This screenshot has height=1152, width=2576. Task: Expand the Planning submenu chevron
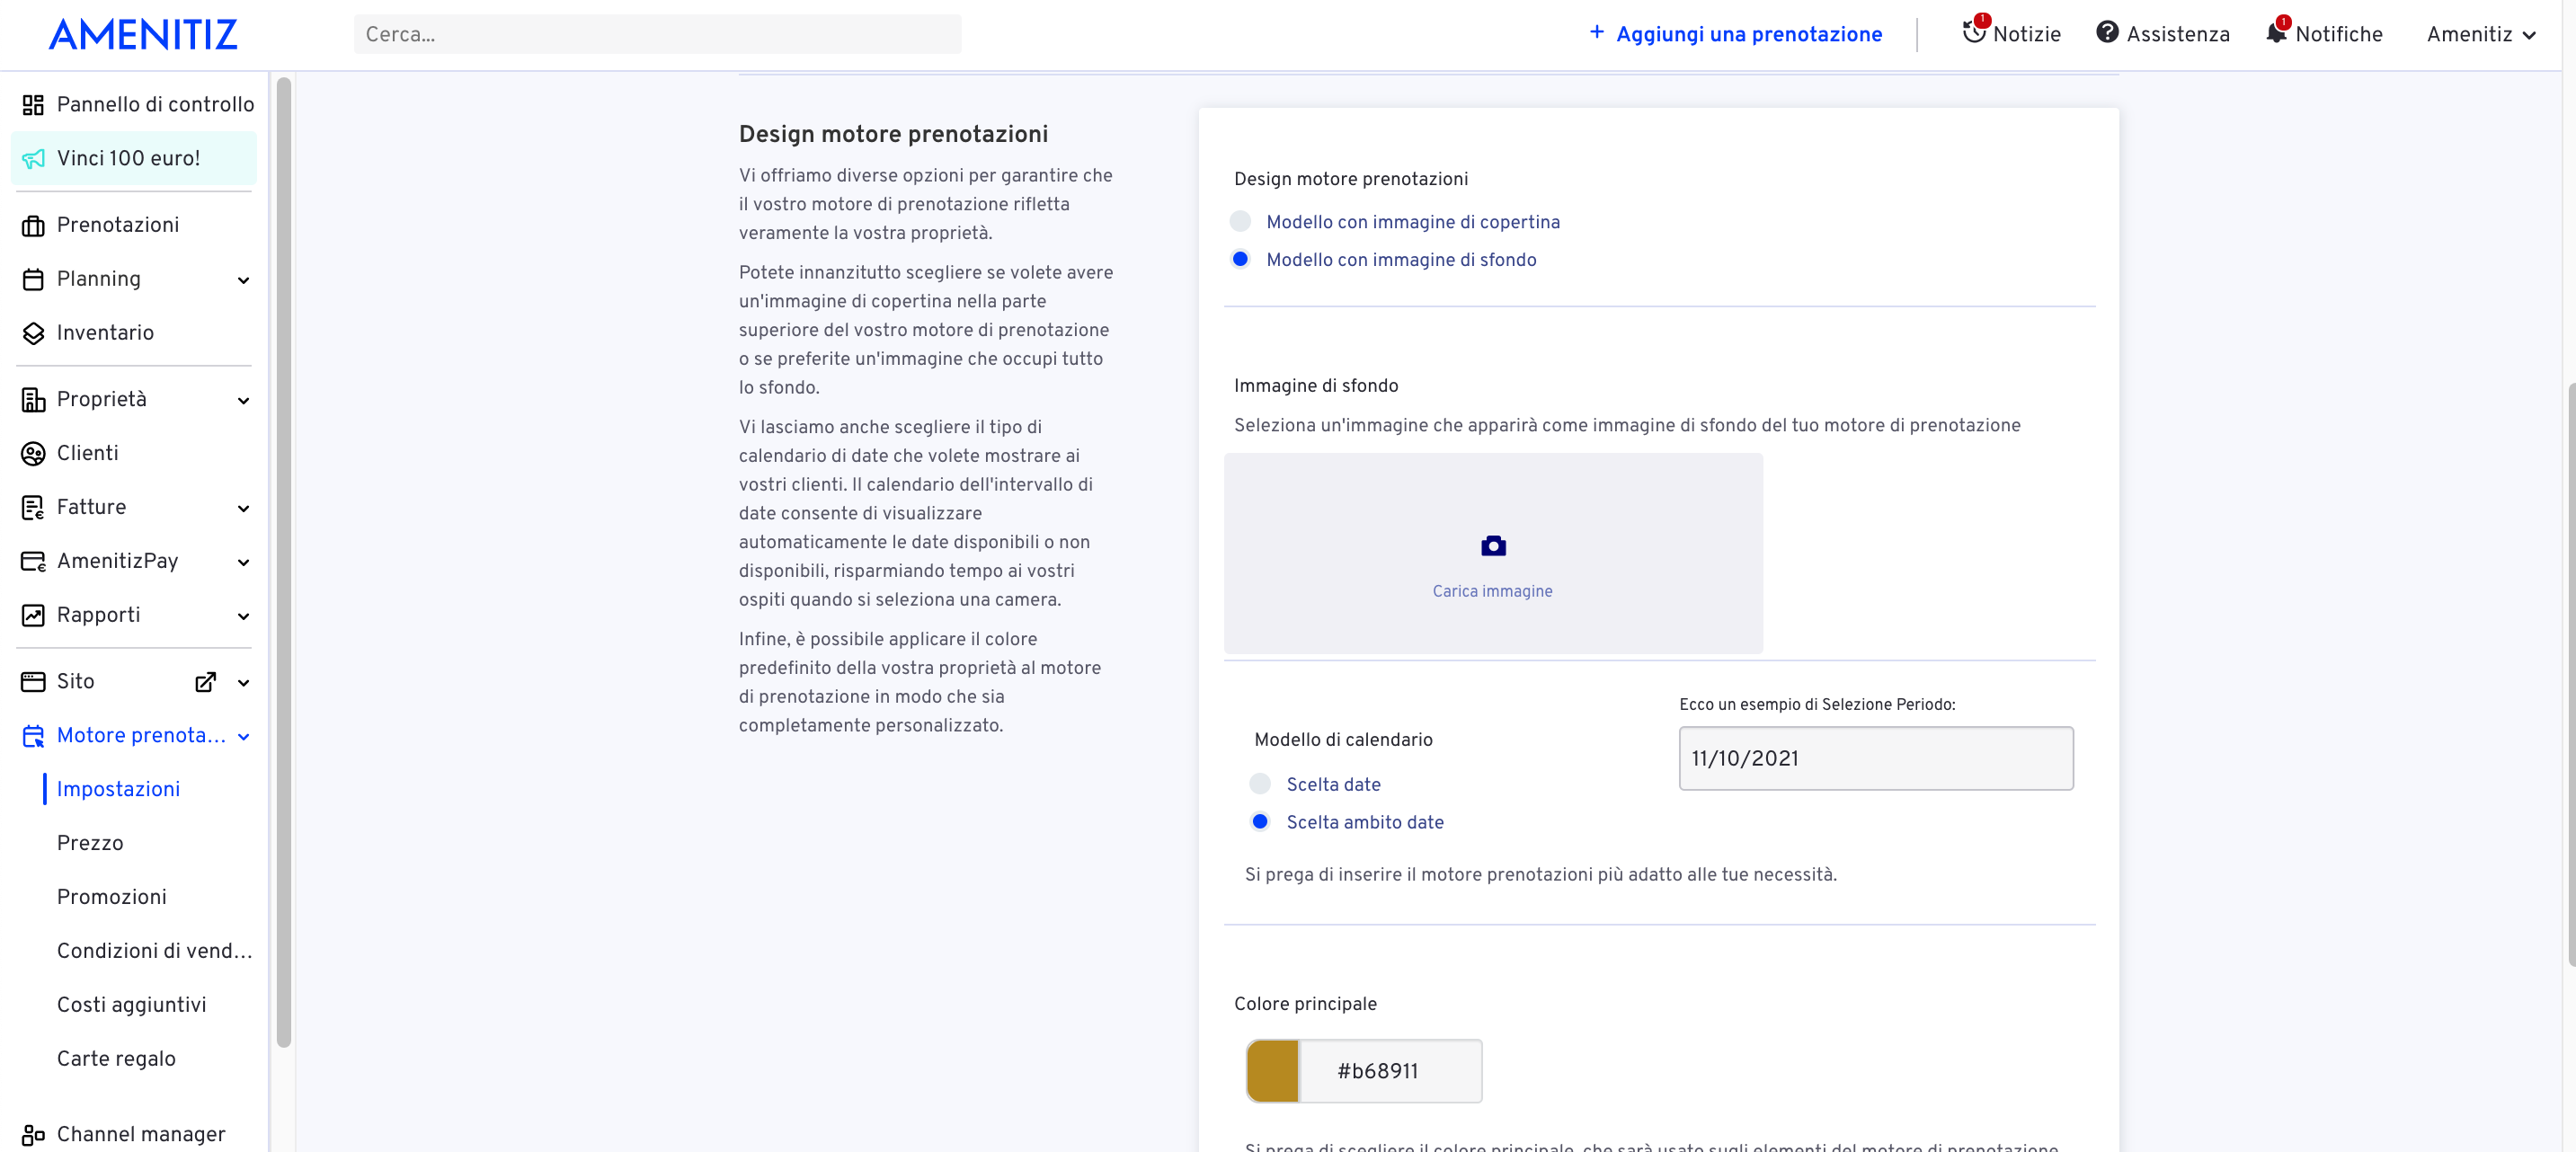pos(243,281)
